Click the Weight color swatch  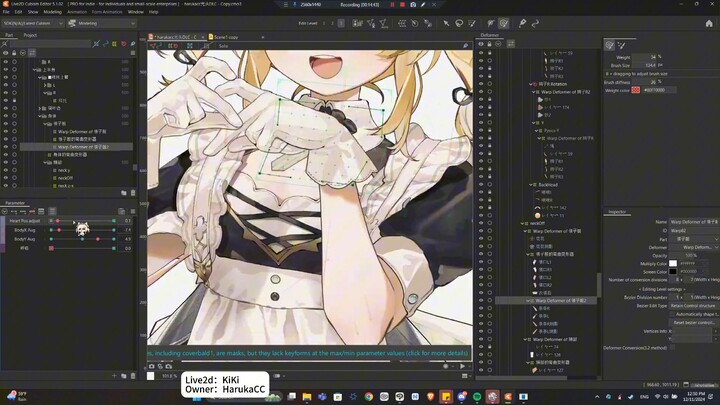click(636, 90)
